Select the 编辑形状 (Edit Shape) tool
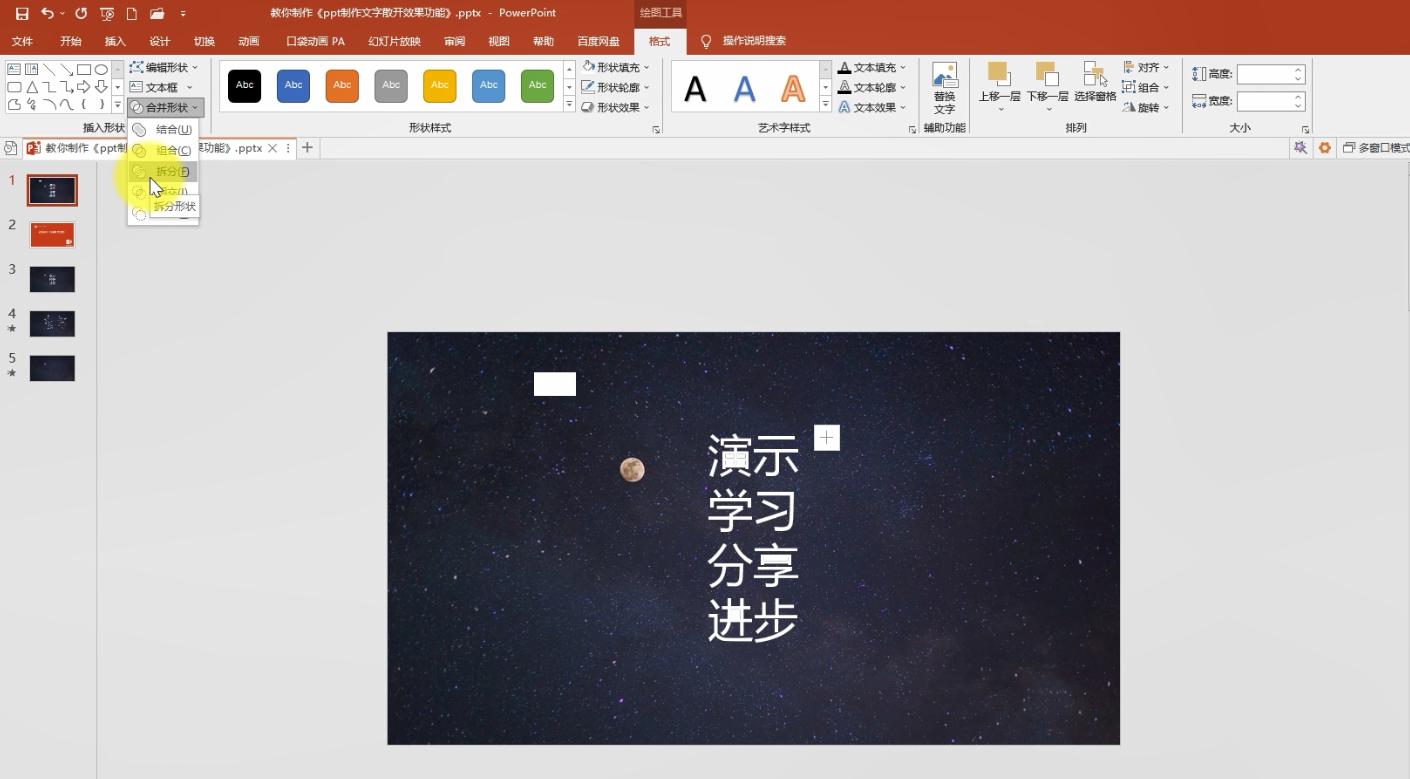Image resolution: width=1410 pixels, height=779 pixels. tap(163, 68)
